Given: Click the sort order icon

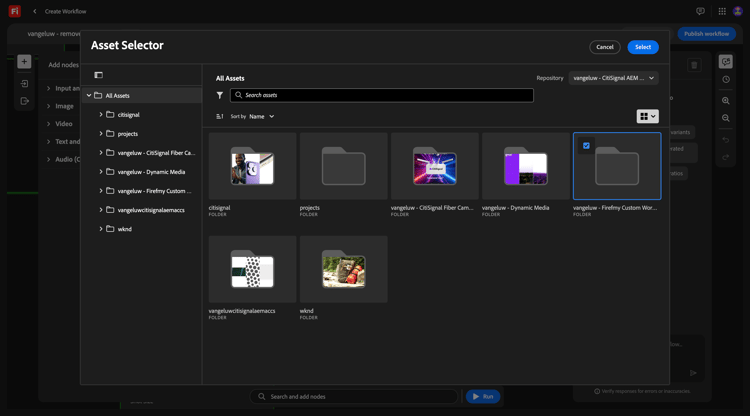Looking at the screenshot, I should tap(220, 116).
